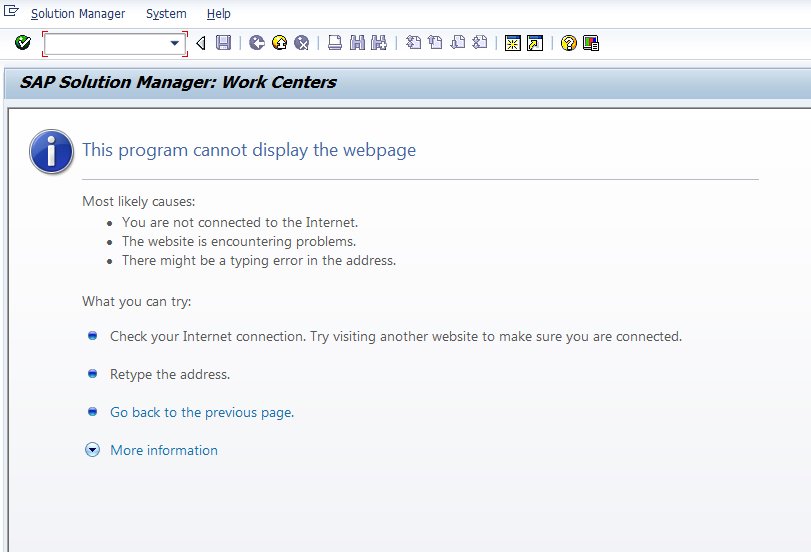The width and height of the screenshot is (811, 552).
Task: Click the 'More information' link
Action: coord(164,450)
